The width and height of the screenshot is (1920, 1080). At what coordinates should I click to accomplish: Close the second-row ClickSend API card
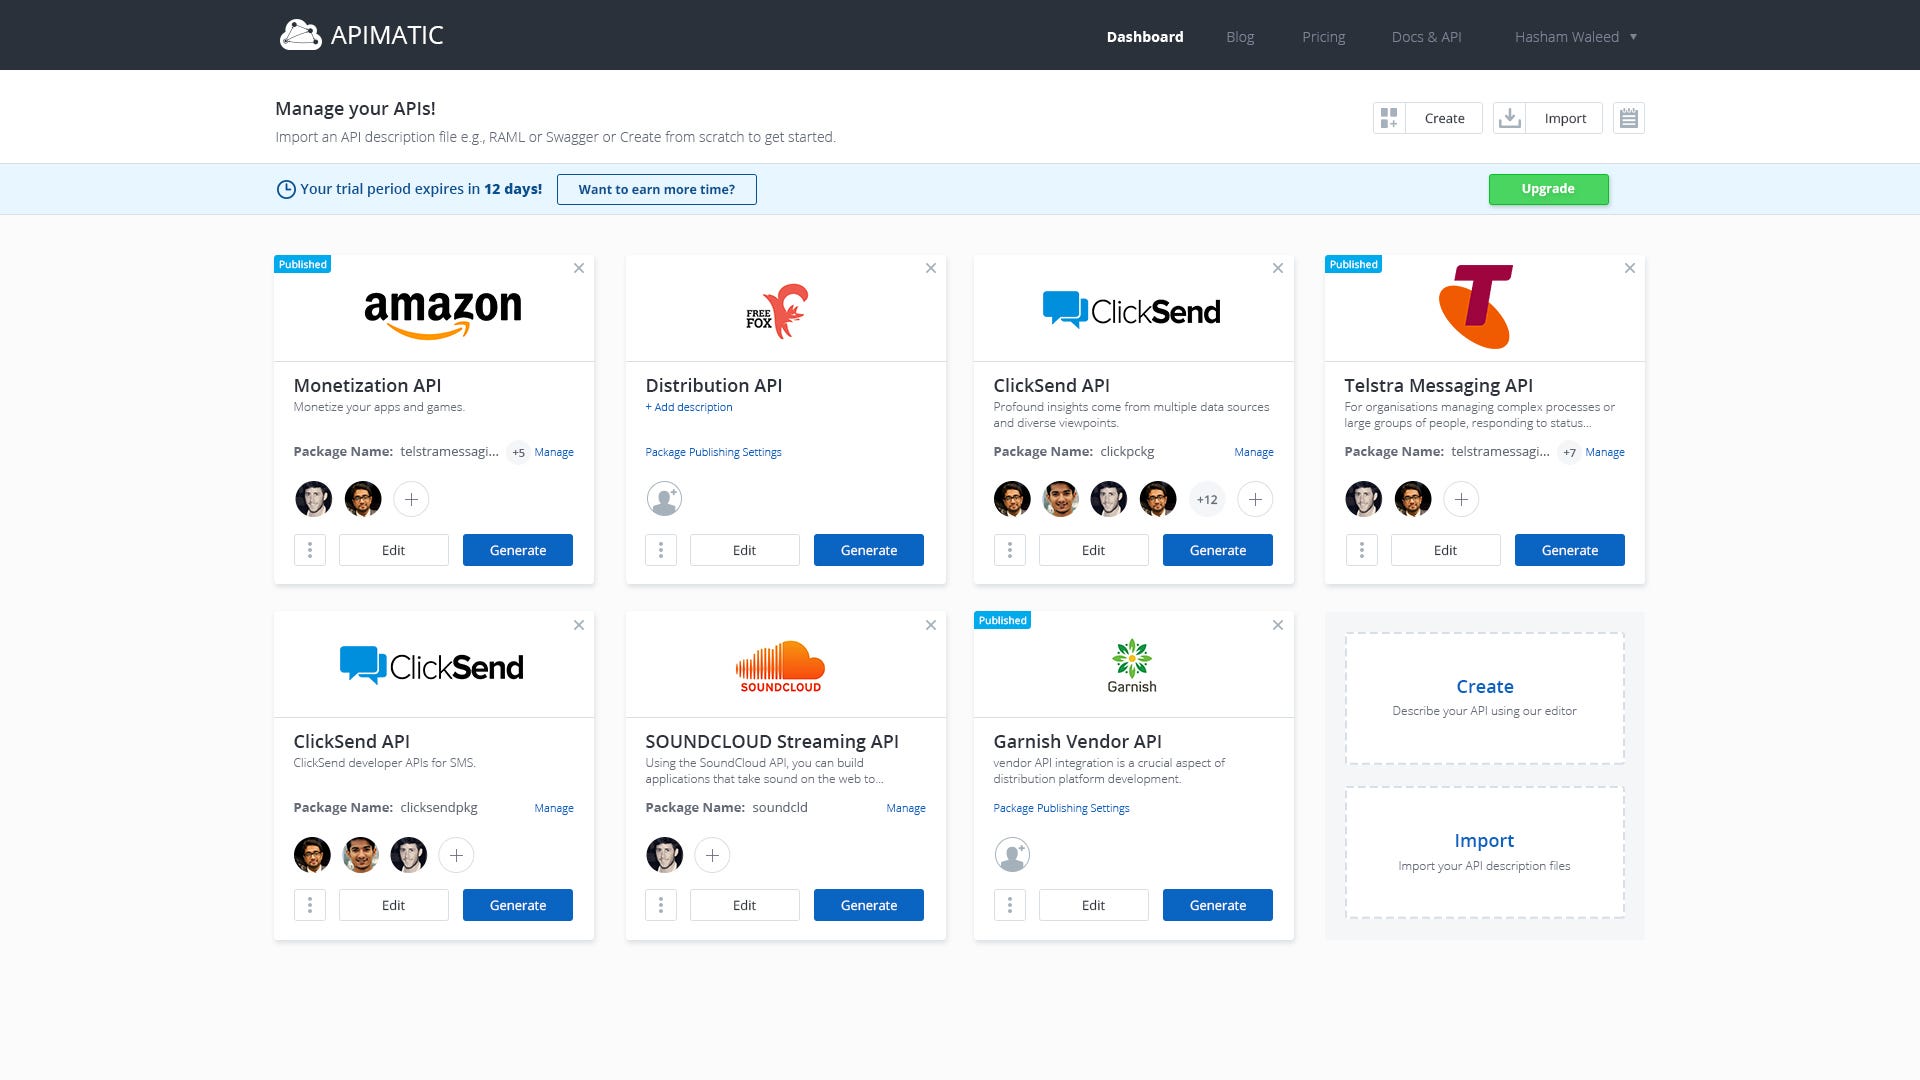(579, 625)
